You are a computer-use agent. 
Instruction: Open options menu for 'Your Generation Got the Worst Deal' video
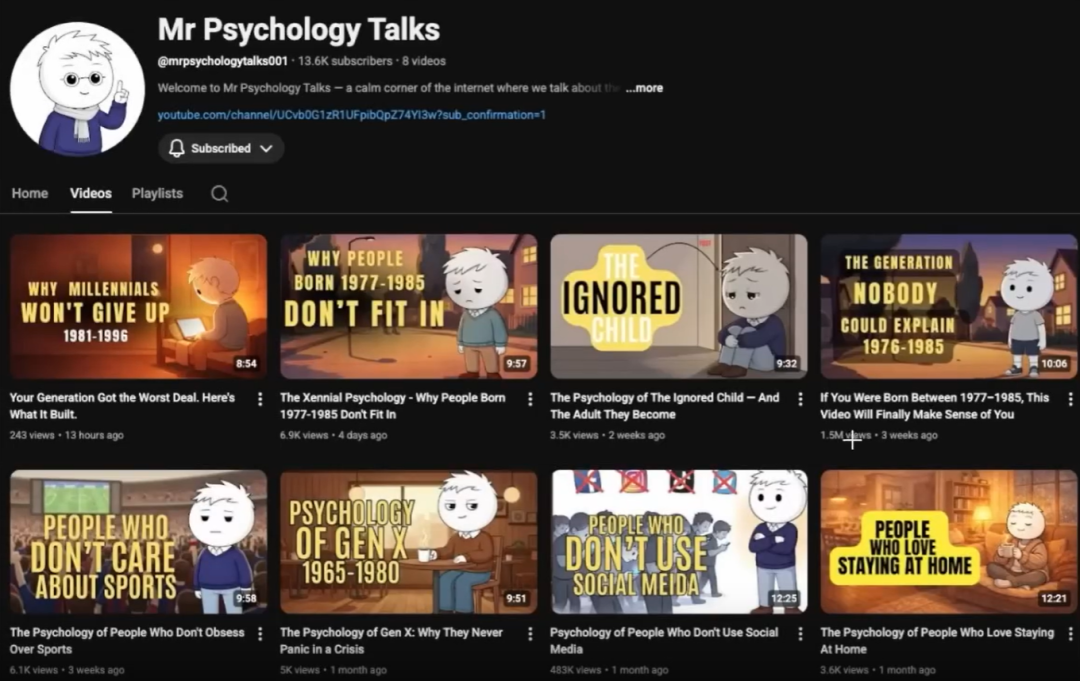[x=260, y=399]
